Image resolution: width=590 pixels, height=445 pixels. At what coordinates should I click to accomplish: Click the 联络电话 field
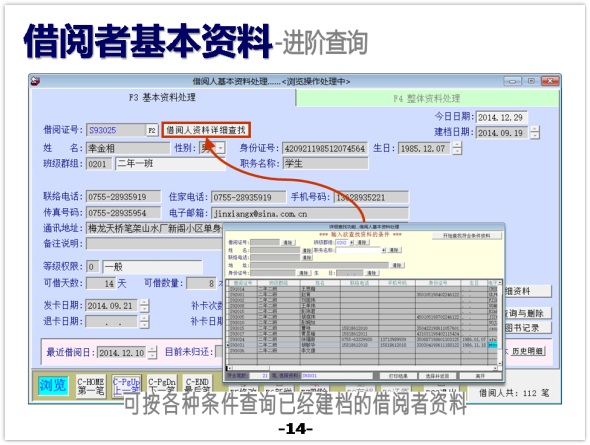coord(123,197)
